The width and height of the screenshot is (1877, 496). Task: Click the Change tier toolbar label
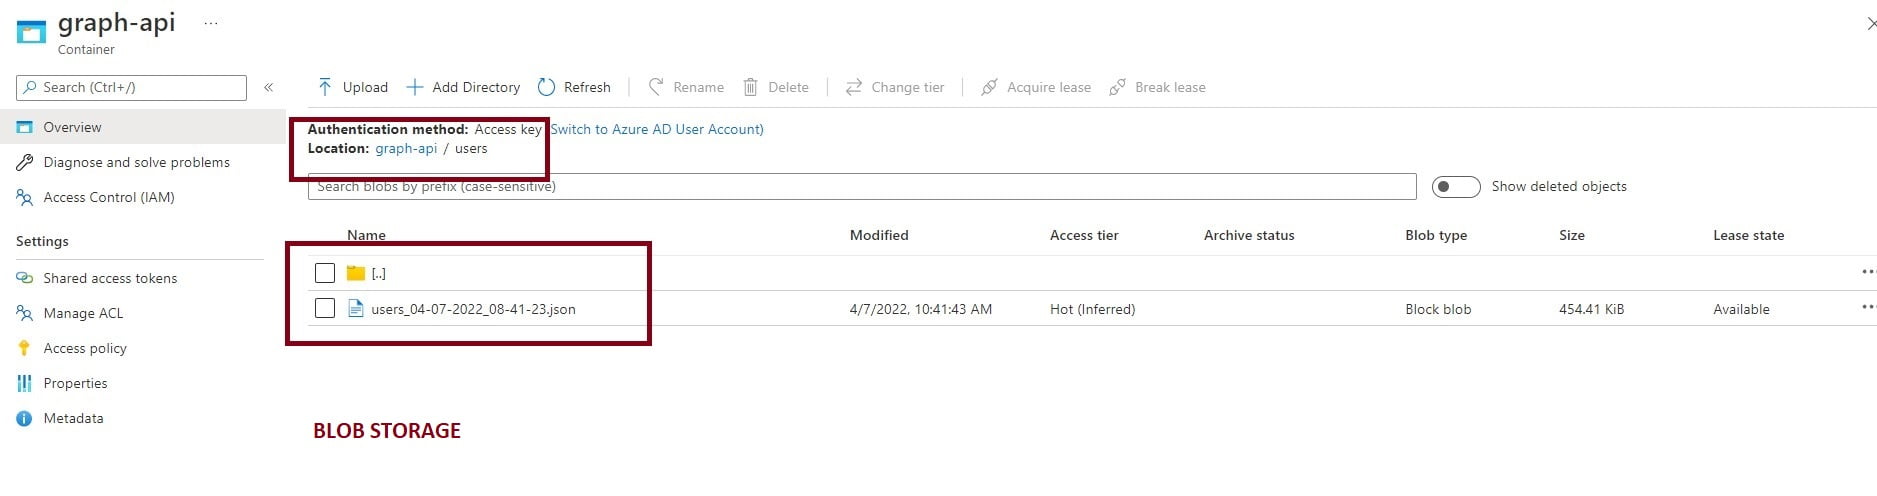pyautogui.click(x=908, y=87)
